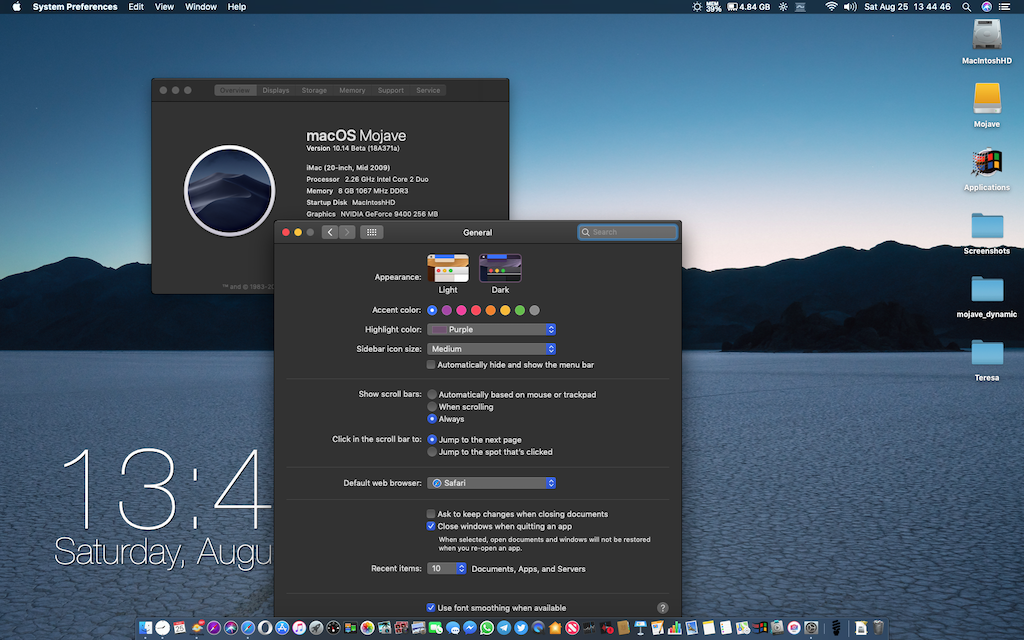Switch to the Support tab in About This Mac
The width and height of the screenshot is (1024, 640).
point(391,90)
